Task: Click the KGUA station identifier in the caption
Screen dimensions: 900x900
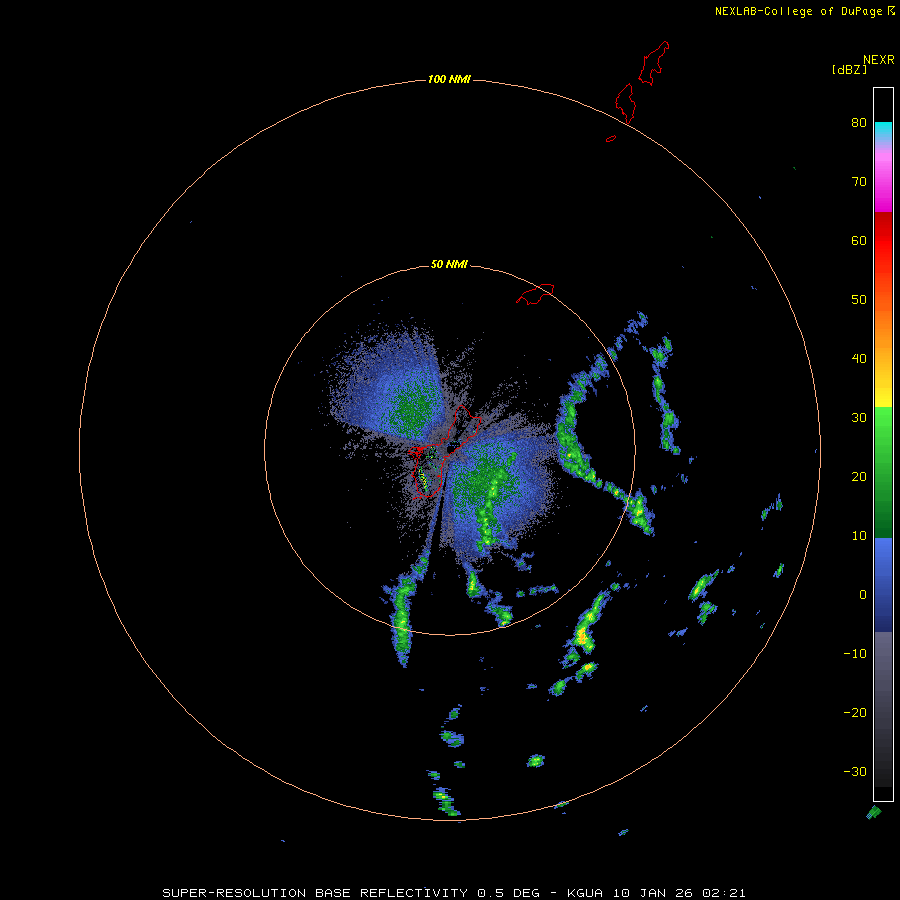Action: coord(587,893)
